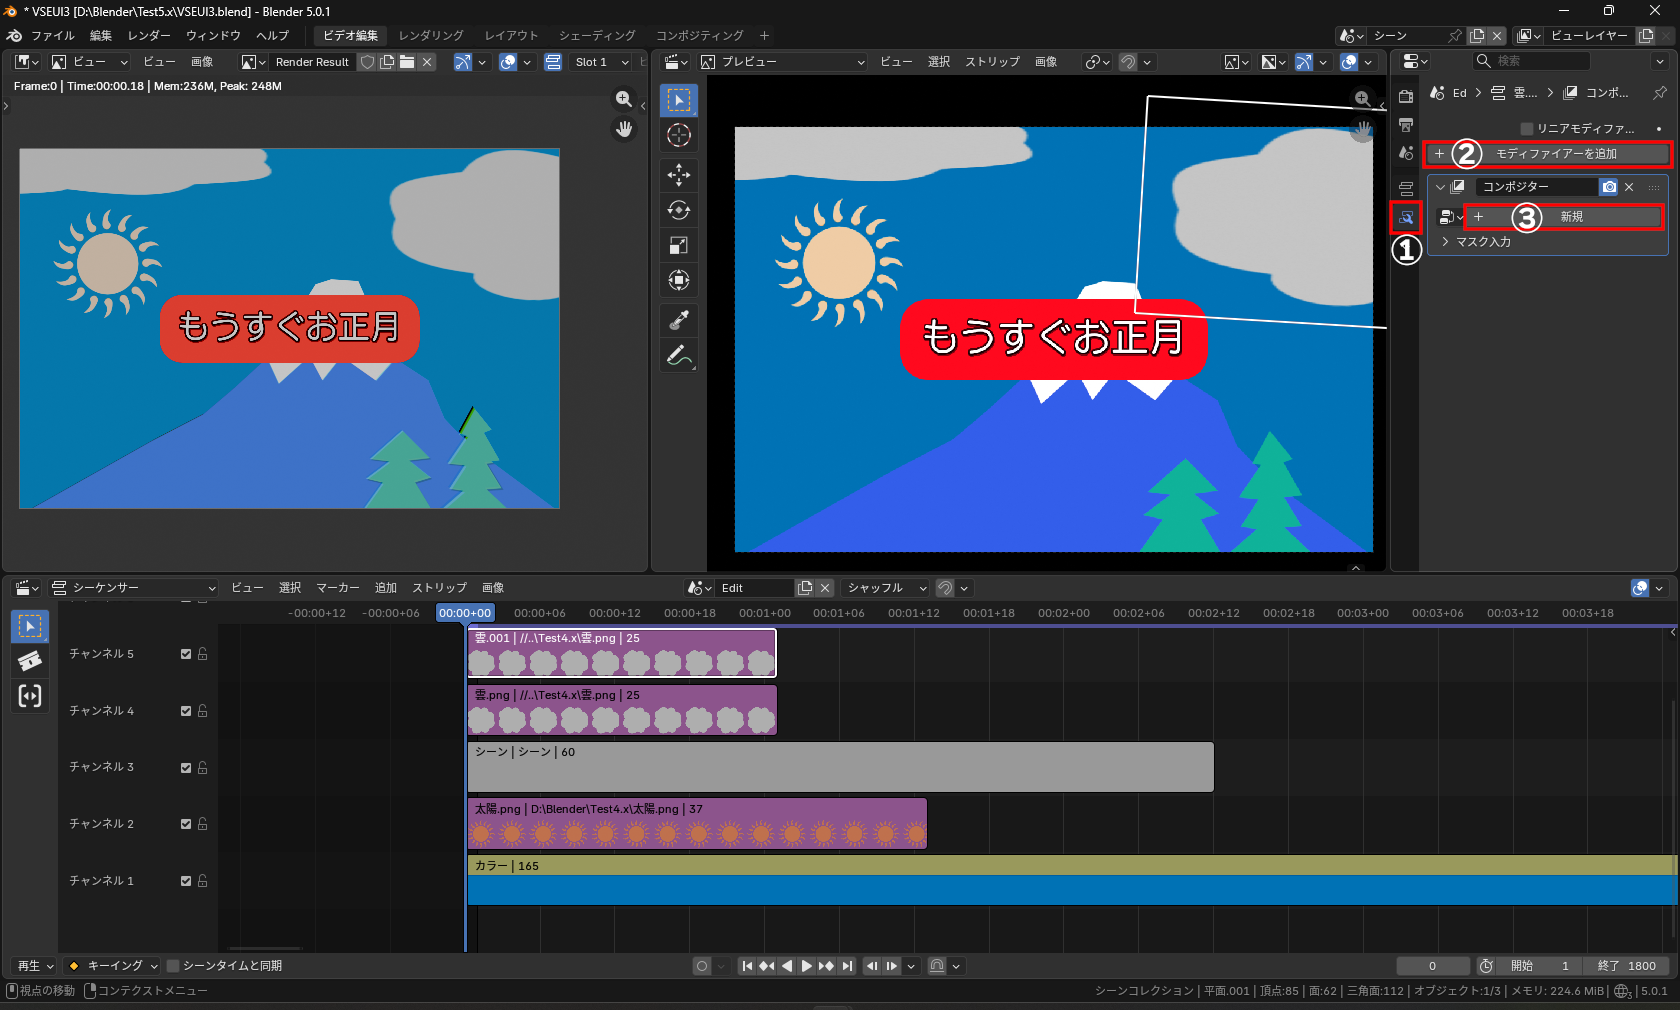Choose the Transform tool in preview toolbar
This screenshot has width=1680, height=1010.
pyautogui.click(x=679, y=280)
